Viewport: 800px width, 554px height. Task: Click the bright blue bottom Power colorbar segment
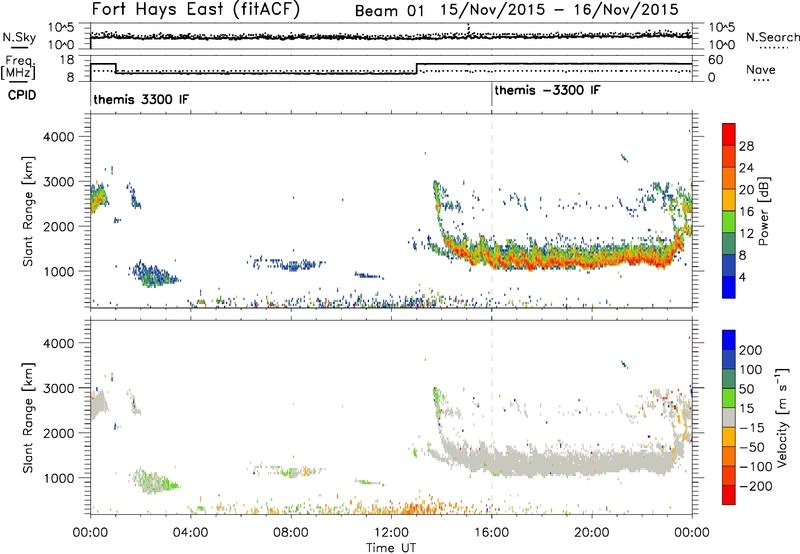[729, 287]
